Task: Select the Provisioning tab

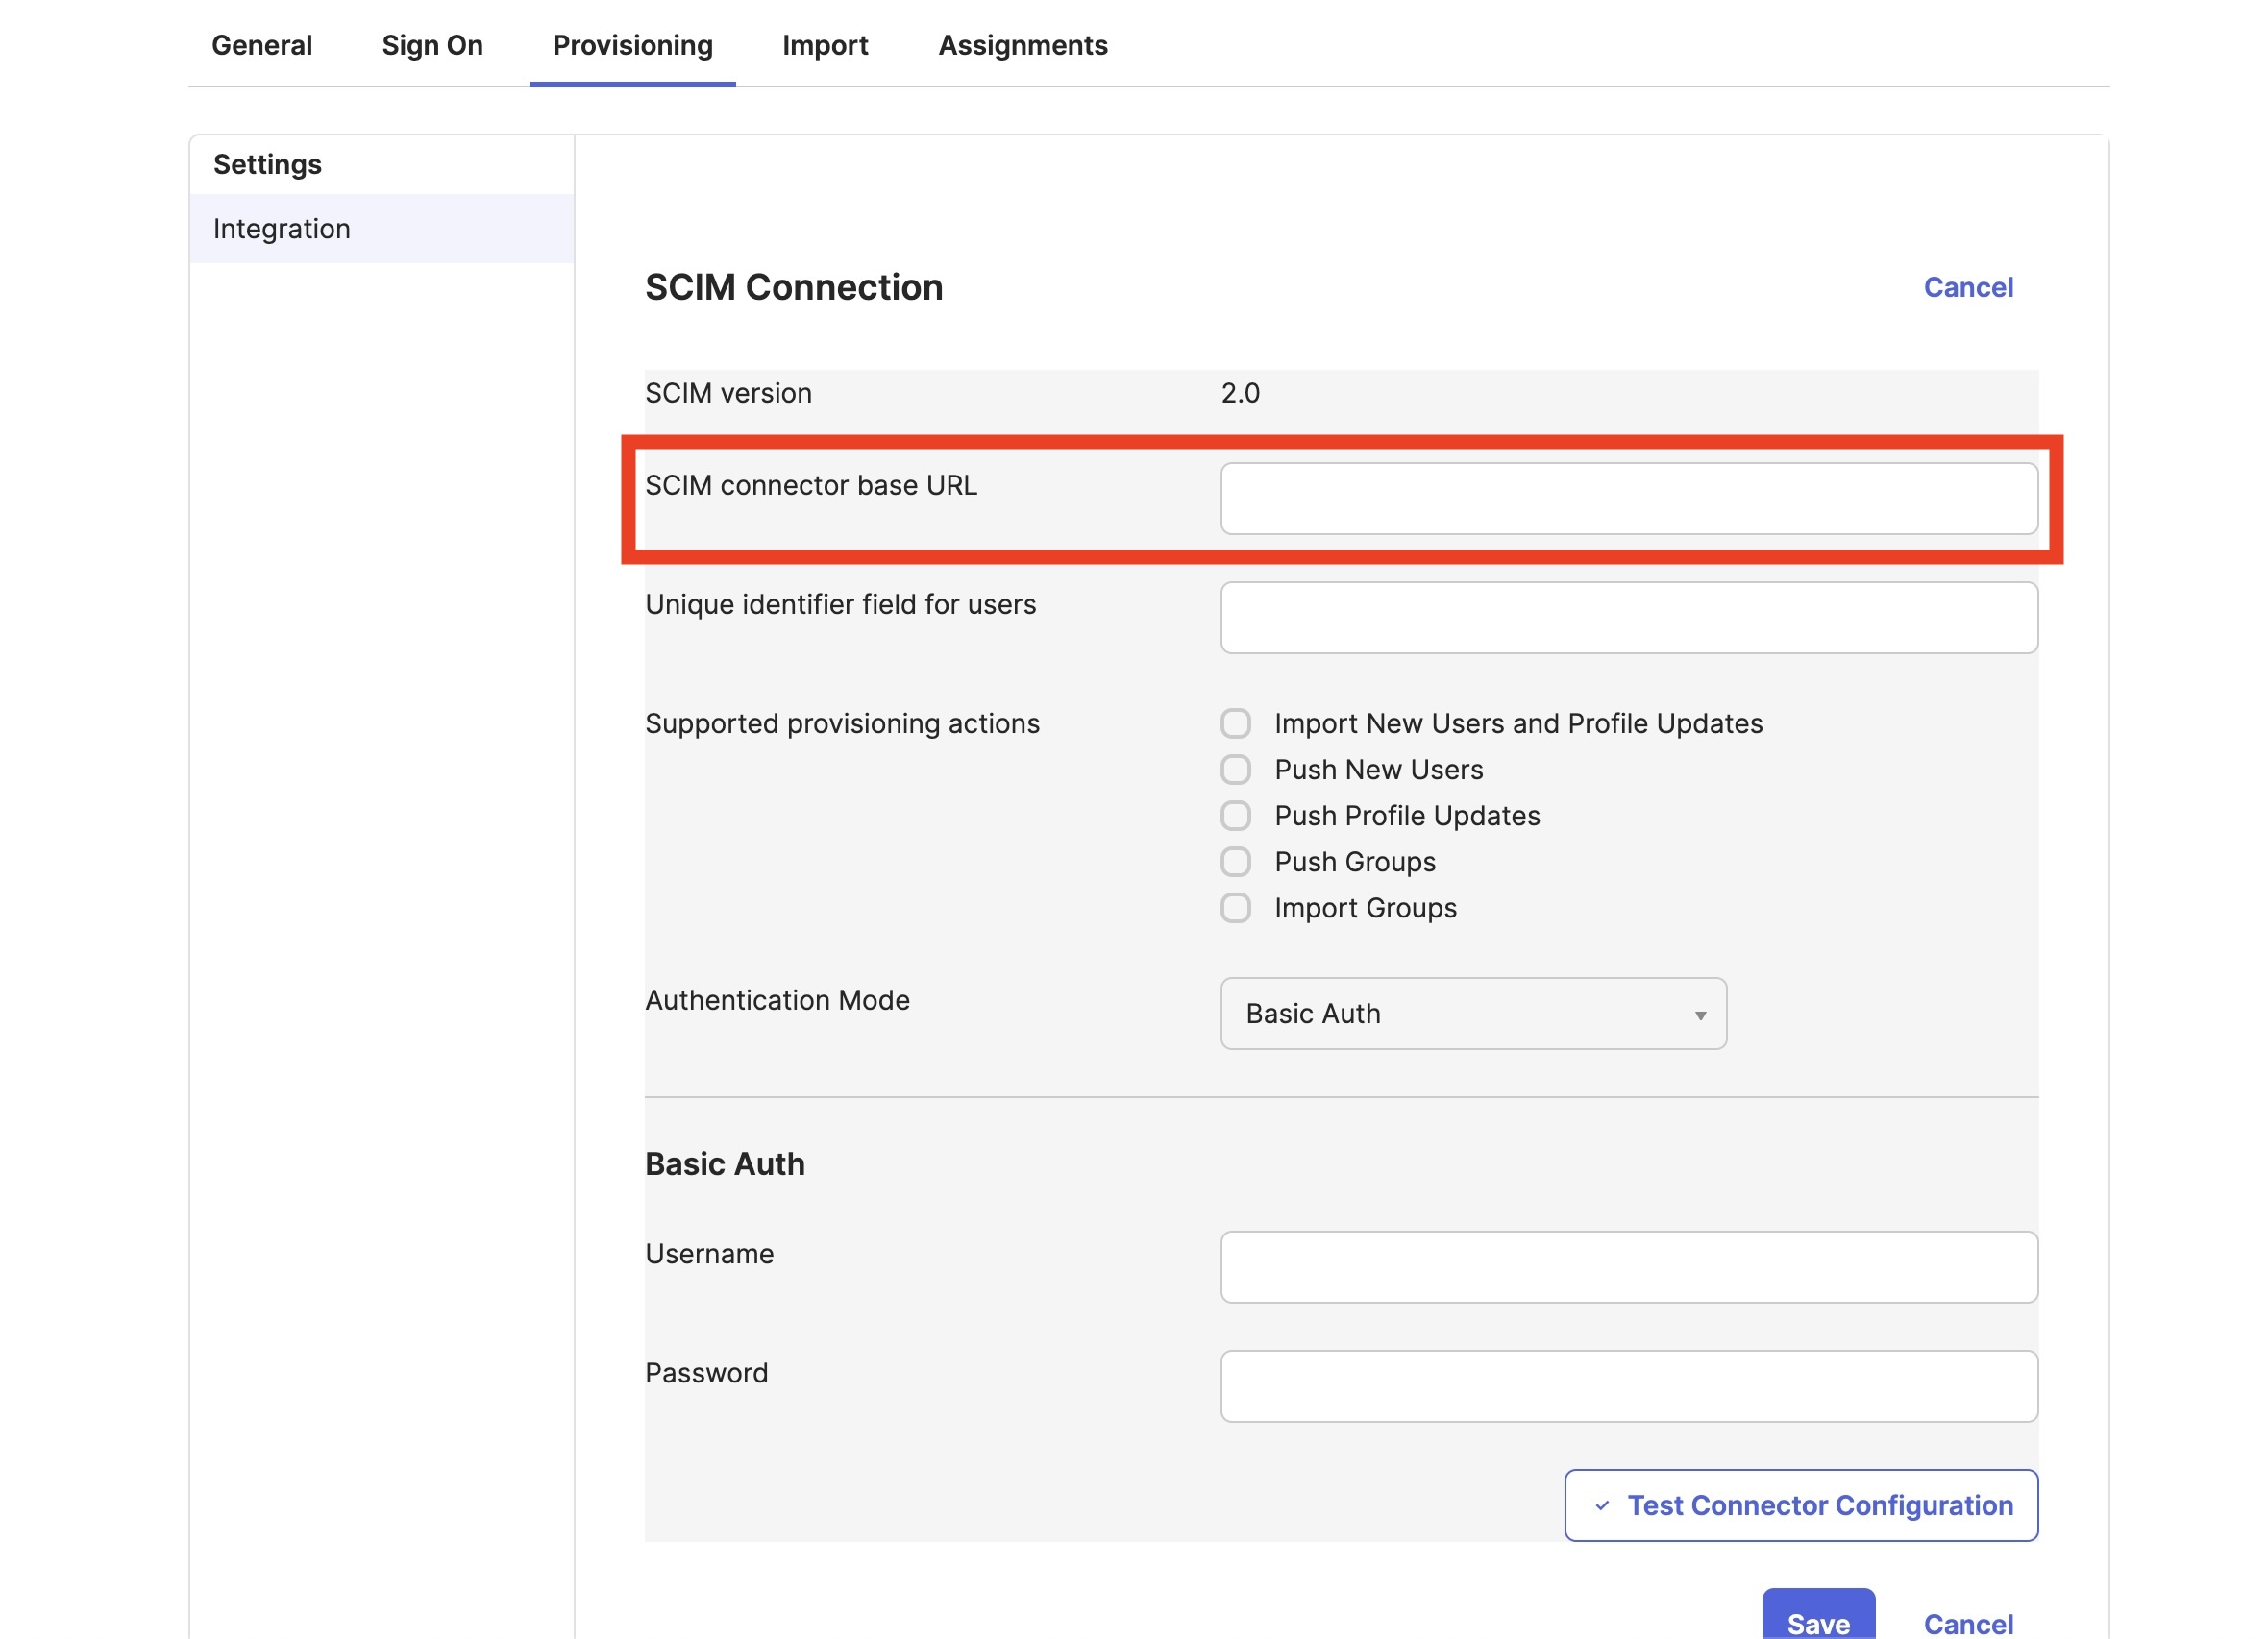Action: click(632, 46)
